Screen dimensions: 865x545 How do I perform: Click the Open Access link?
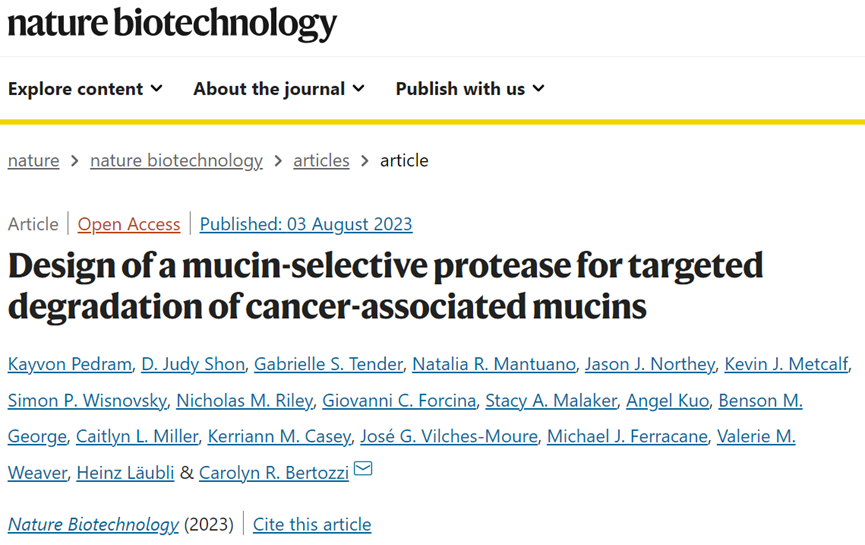tap(129, 225)
